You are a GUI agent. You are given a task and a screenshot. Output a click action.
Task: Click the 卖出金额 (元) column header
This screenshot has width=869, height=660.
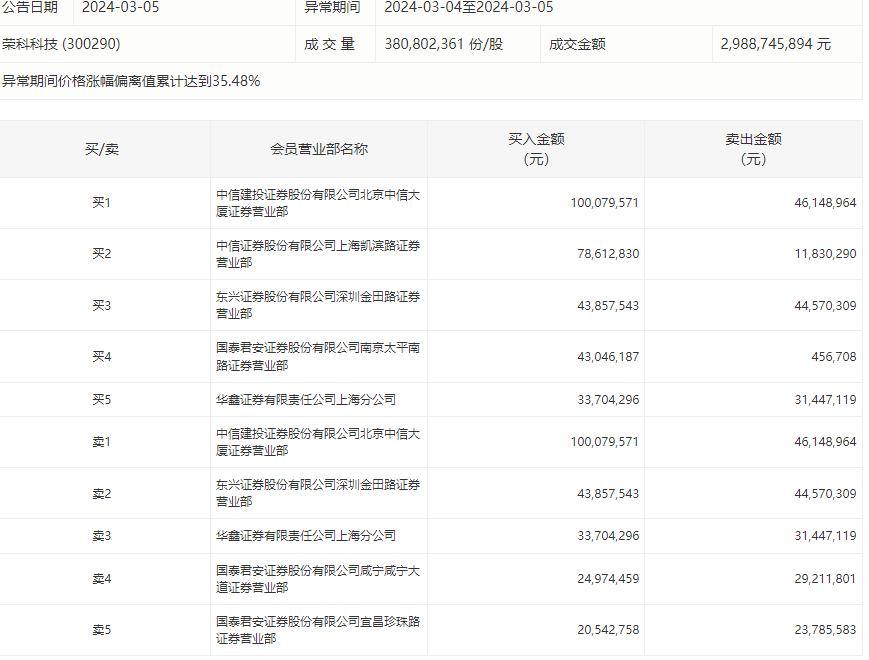tap(753, 149)
